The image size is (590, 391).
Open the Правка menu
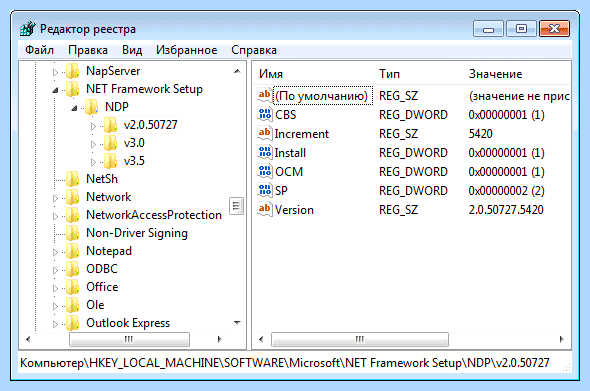coord(88,50)
